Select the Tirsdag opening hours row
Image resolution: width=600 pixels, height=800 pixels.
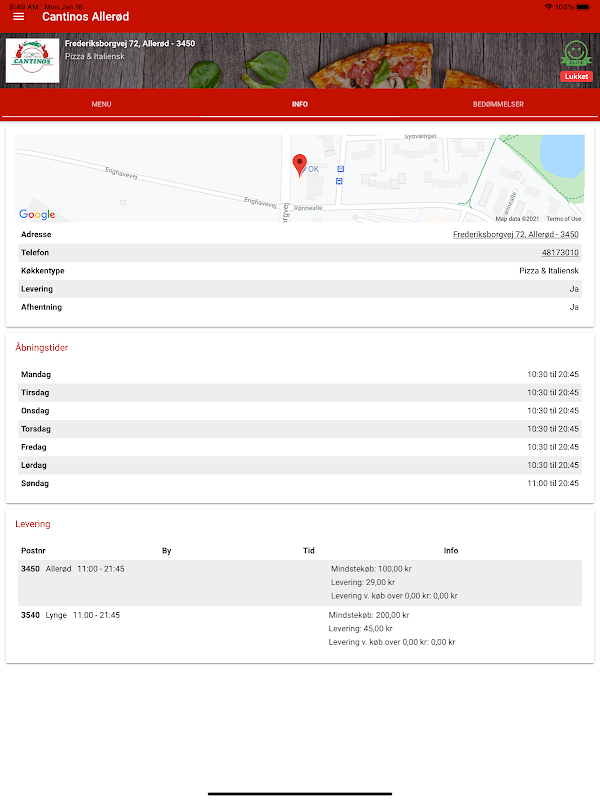click(300, 393)
